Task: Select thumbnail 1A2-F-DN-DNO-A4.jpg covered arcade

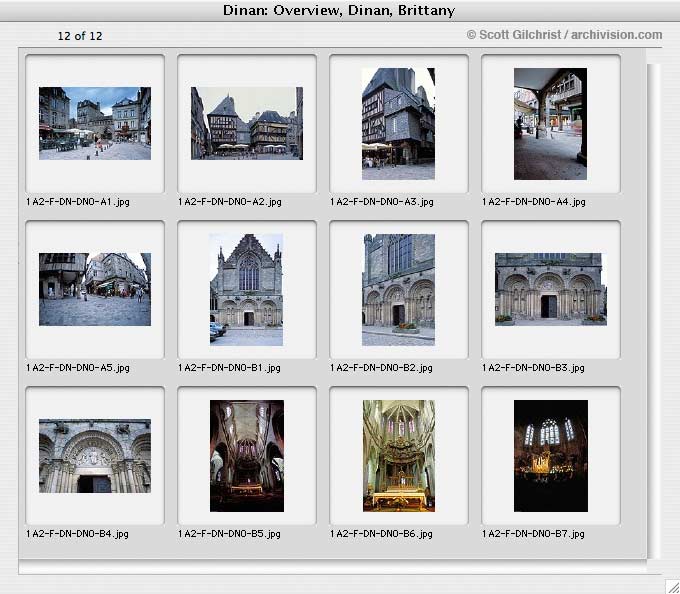Action: 550,124
